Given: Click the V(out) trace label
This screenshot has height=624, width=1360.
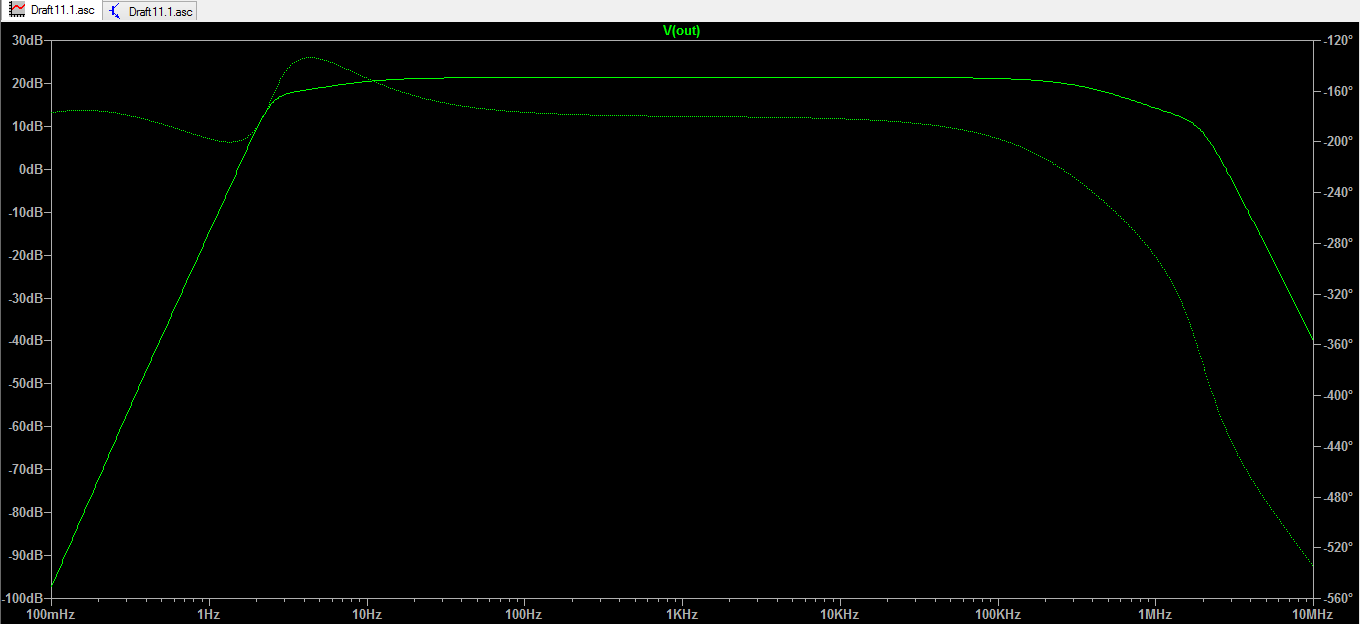Looking at the screenshot, I should pyautogui.click(x=682, y=31).
